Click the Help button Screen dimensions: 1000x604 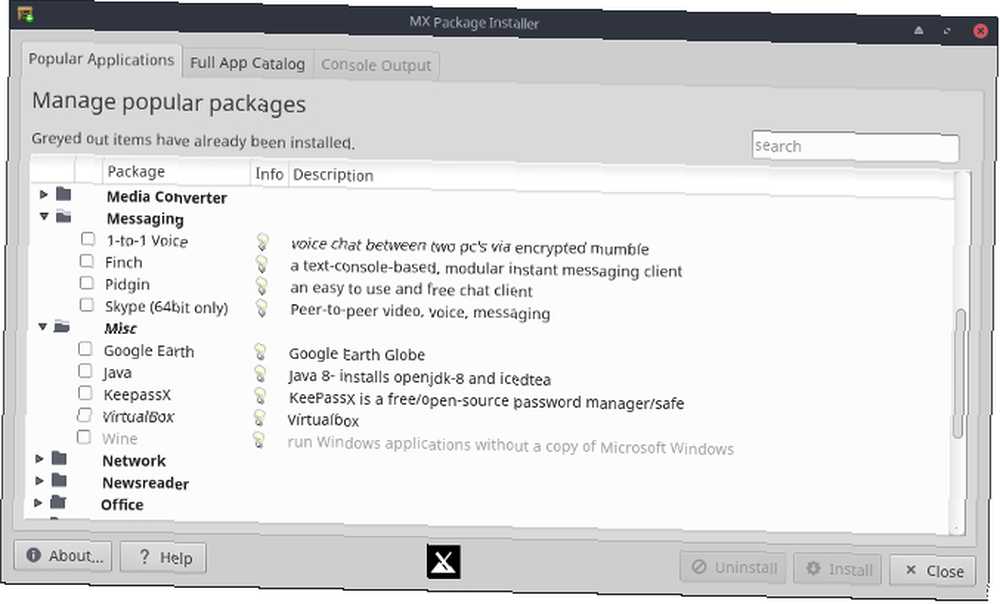point(163,558)
